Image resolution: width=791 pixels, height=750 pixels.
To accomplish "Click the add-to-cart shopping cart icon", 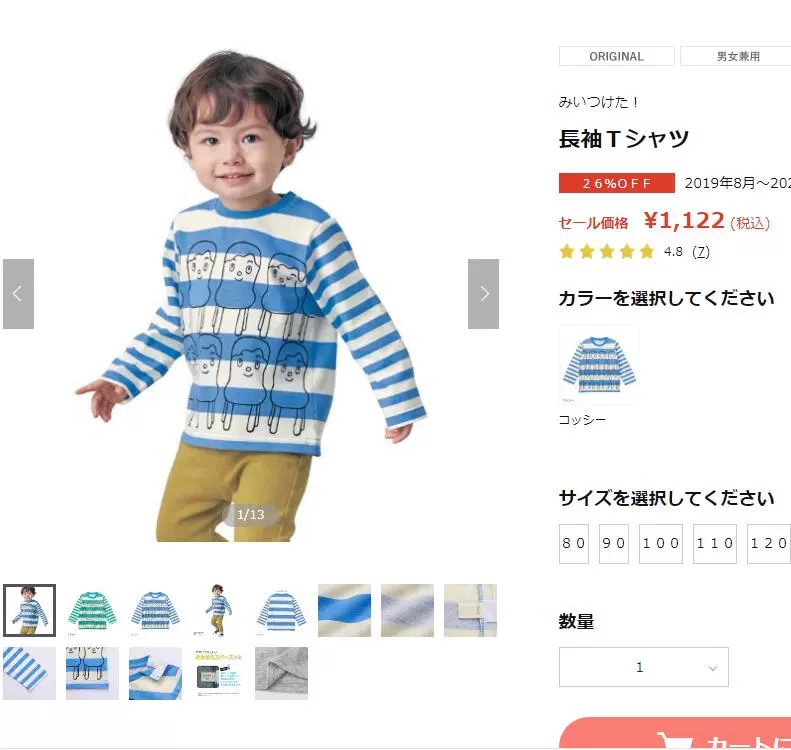I will (x=675, y=741).
